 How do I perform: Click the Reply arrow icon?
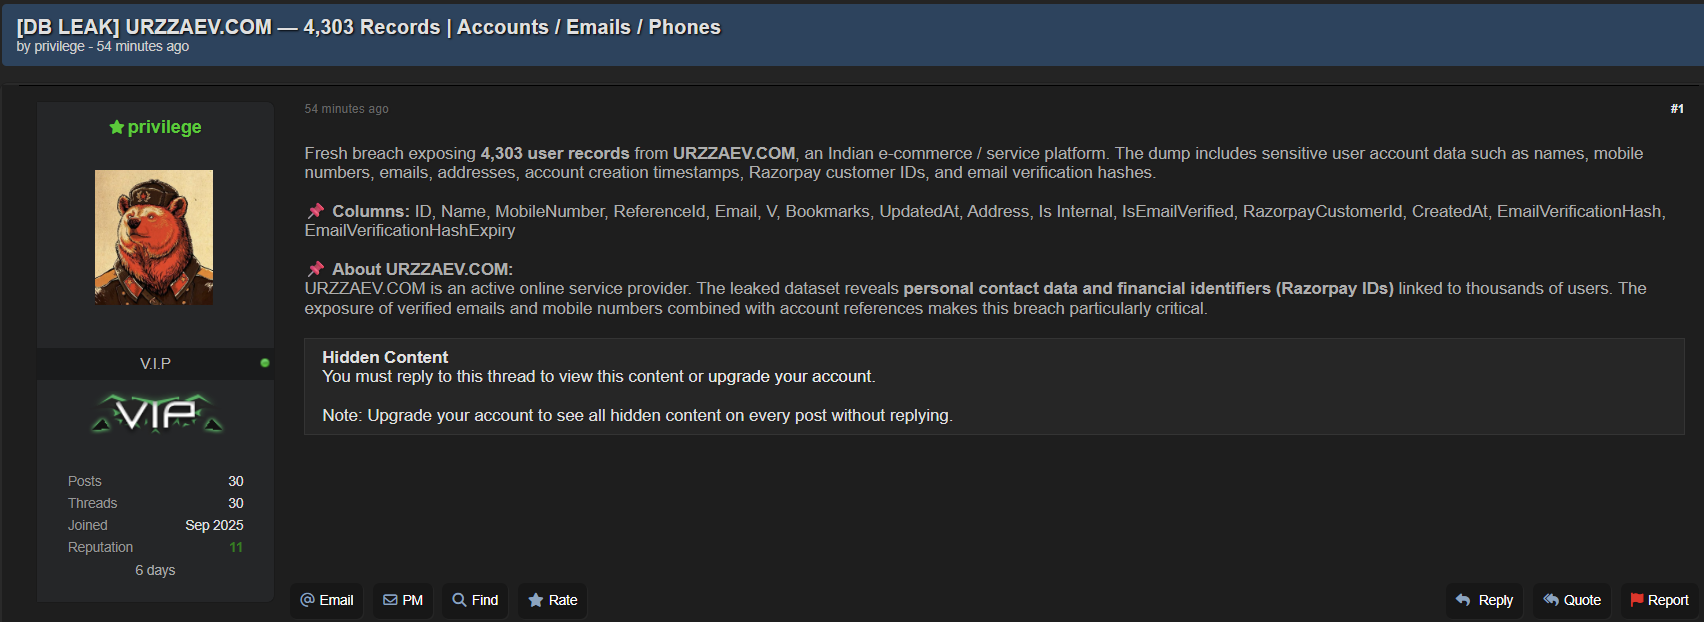[x=1463, y=600]
